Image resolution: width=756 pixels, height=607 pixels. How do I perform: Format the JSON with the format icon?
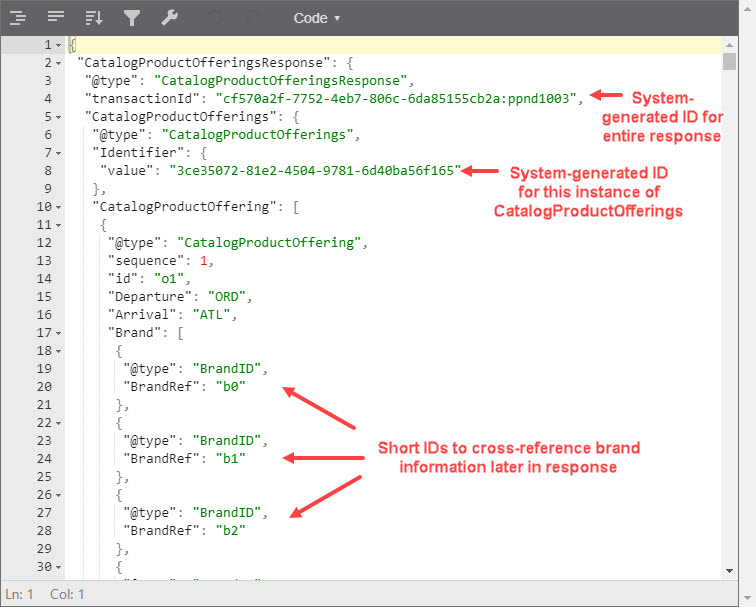pos(18,18)
